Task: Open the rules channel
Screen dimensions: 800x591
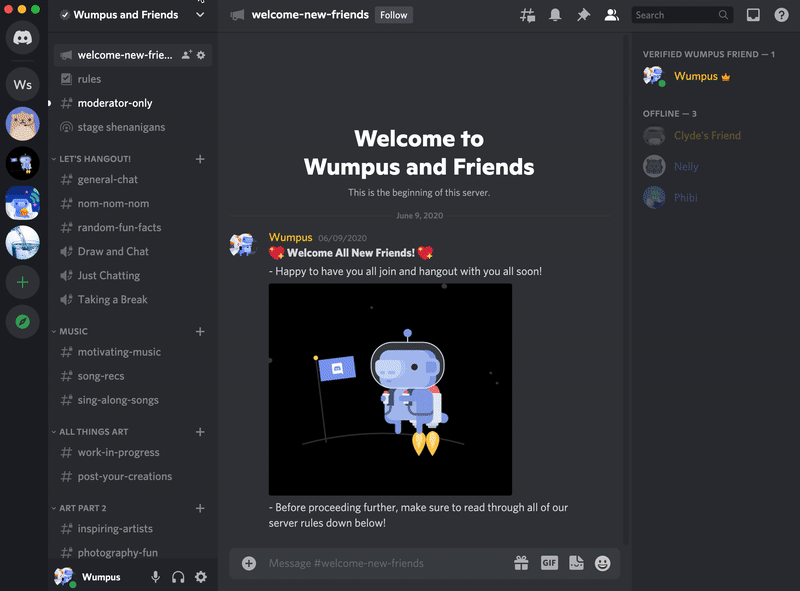Action: pos(89,79)
